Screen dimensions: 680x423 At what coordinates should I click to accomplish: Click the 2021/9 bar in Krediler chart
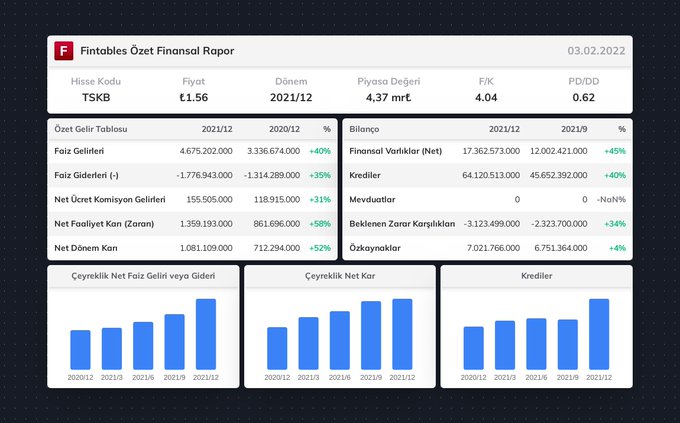(x=568, y=344)
